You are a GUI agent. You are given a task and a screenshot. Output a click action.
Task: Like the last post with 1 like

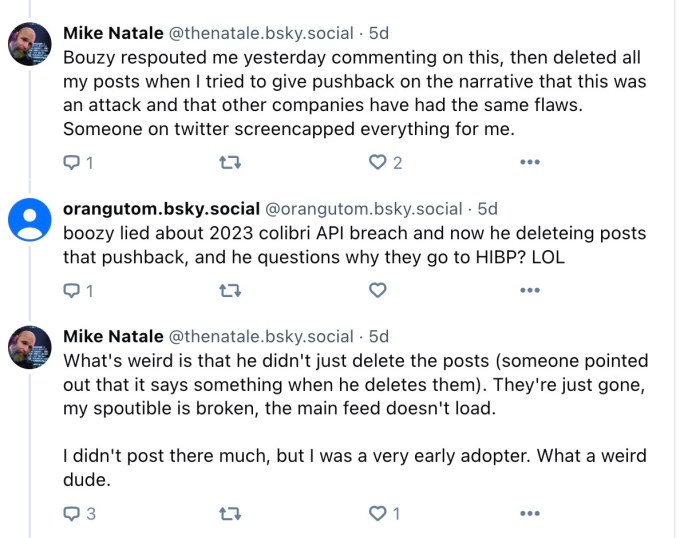click(x=378, y=514)
